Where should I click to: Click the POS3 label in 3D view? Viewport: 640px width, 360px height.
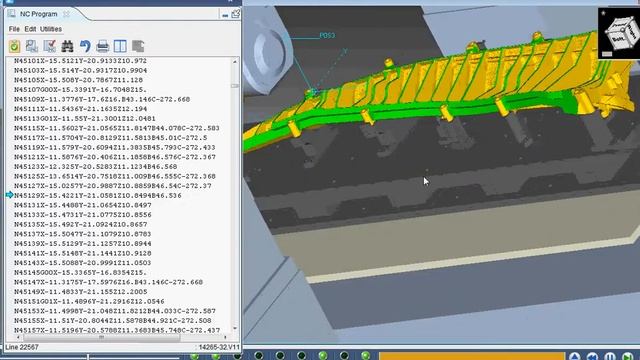pyautogui.click(x=327, y=36)
